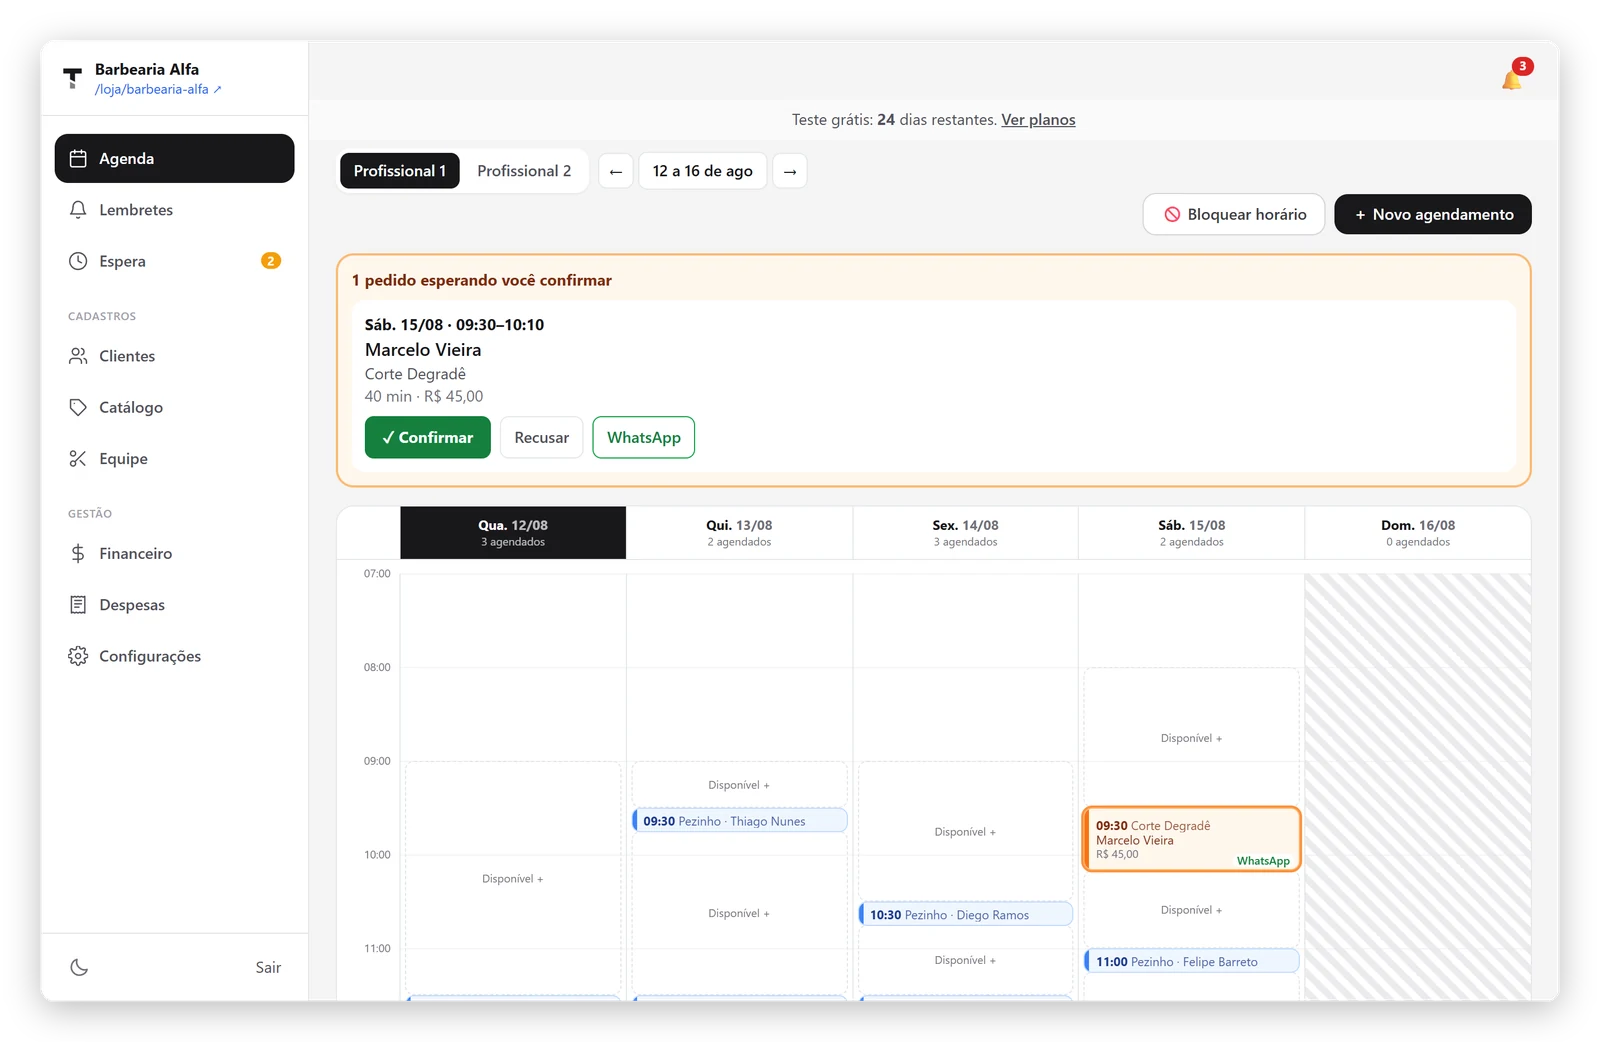This screenshot has width=1600, height=1042.
Task: Open WhatsApp from the pending request card
Action: point(644,437)
